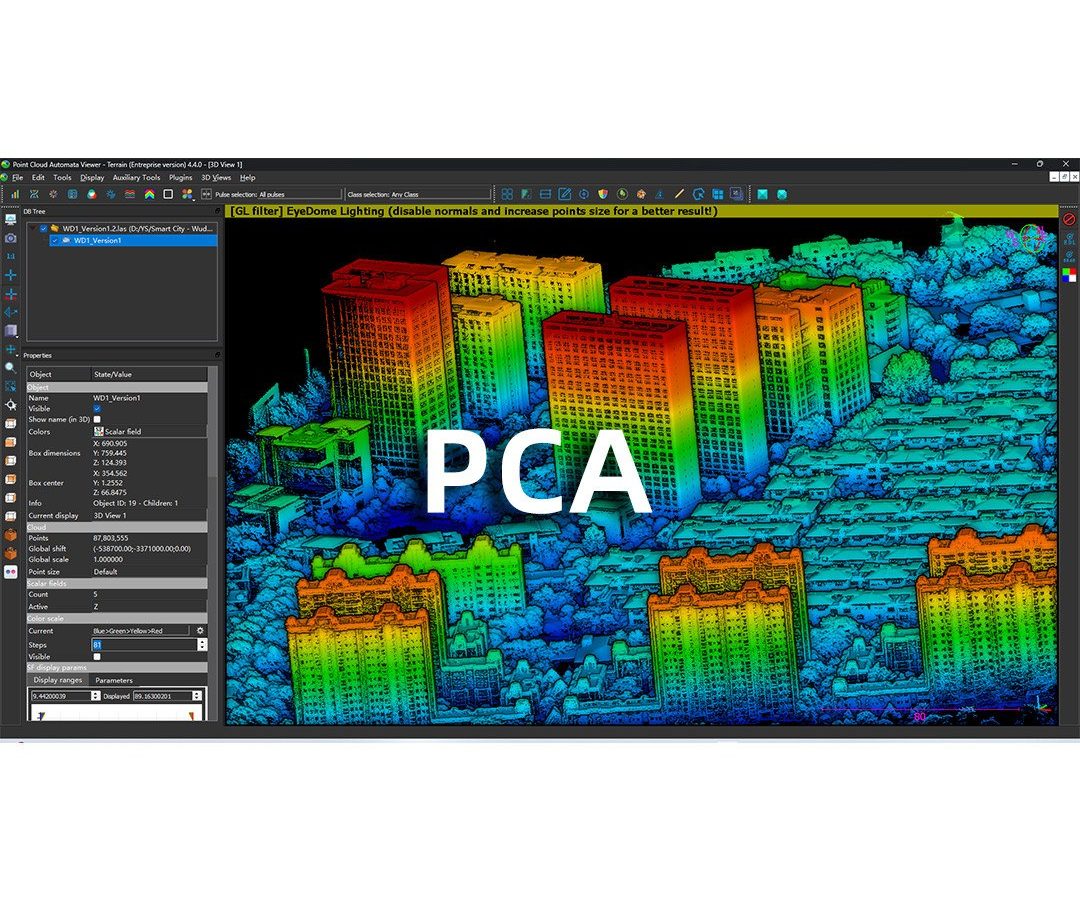Image resolution: width=1080 pixels, height=900 pixels.
Task: Float the Properties panel via its corner button
Action: 218,355
